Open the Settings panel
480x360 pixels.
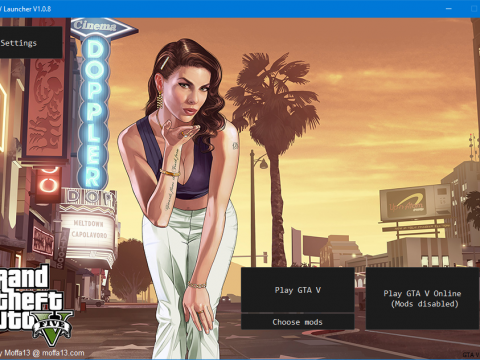pyautogui.click(x=31, y=43)
